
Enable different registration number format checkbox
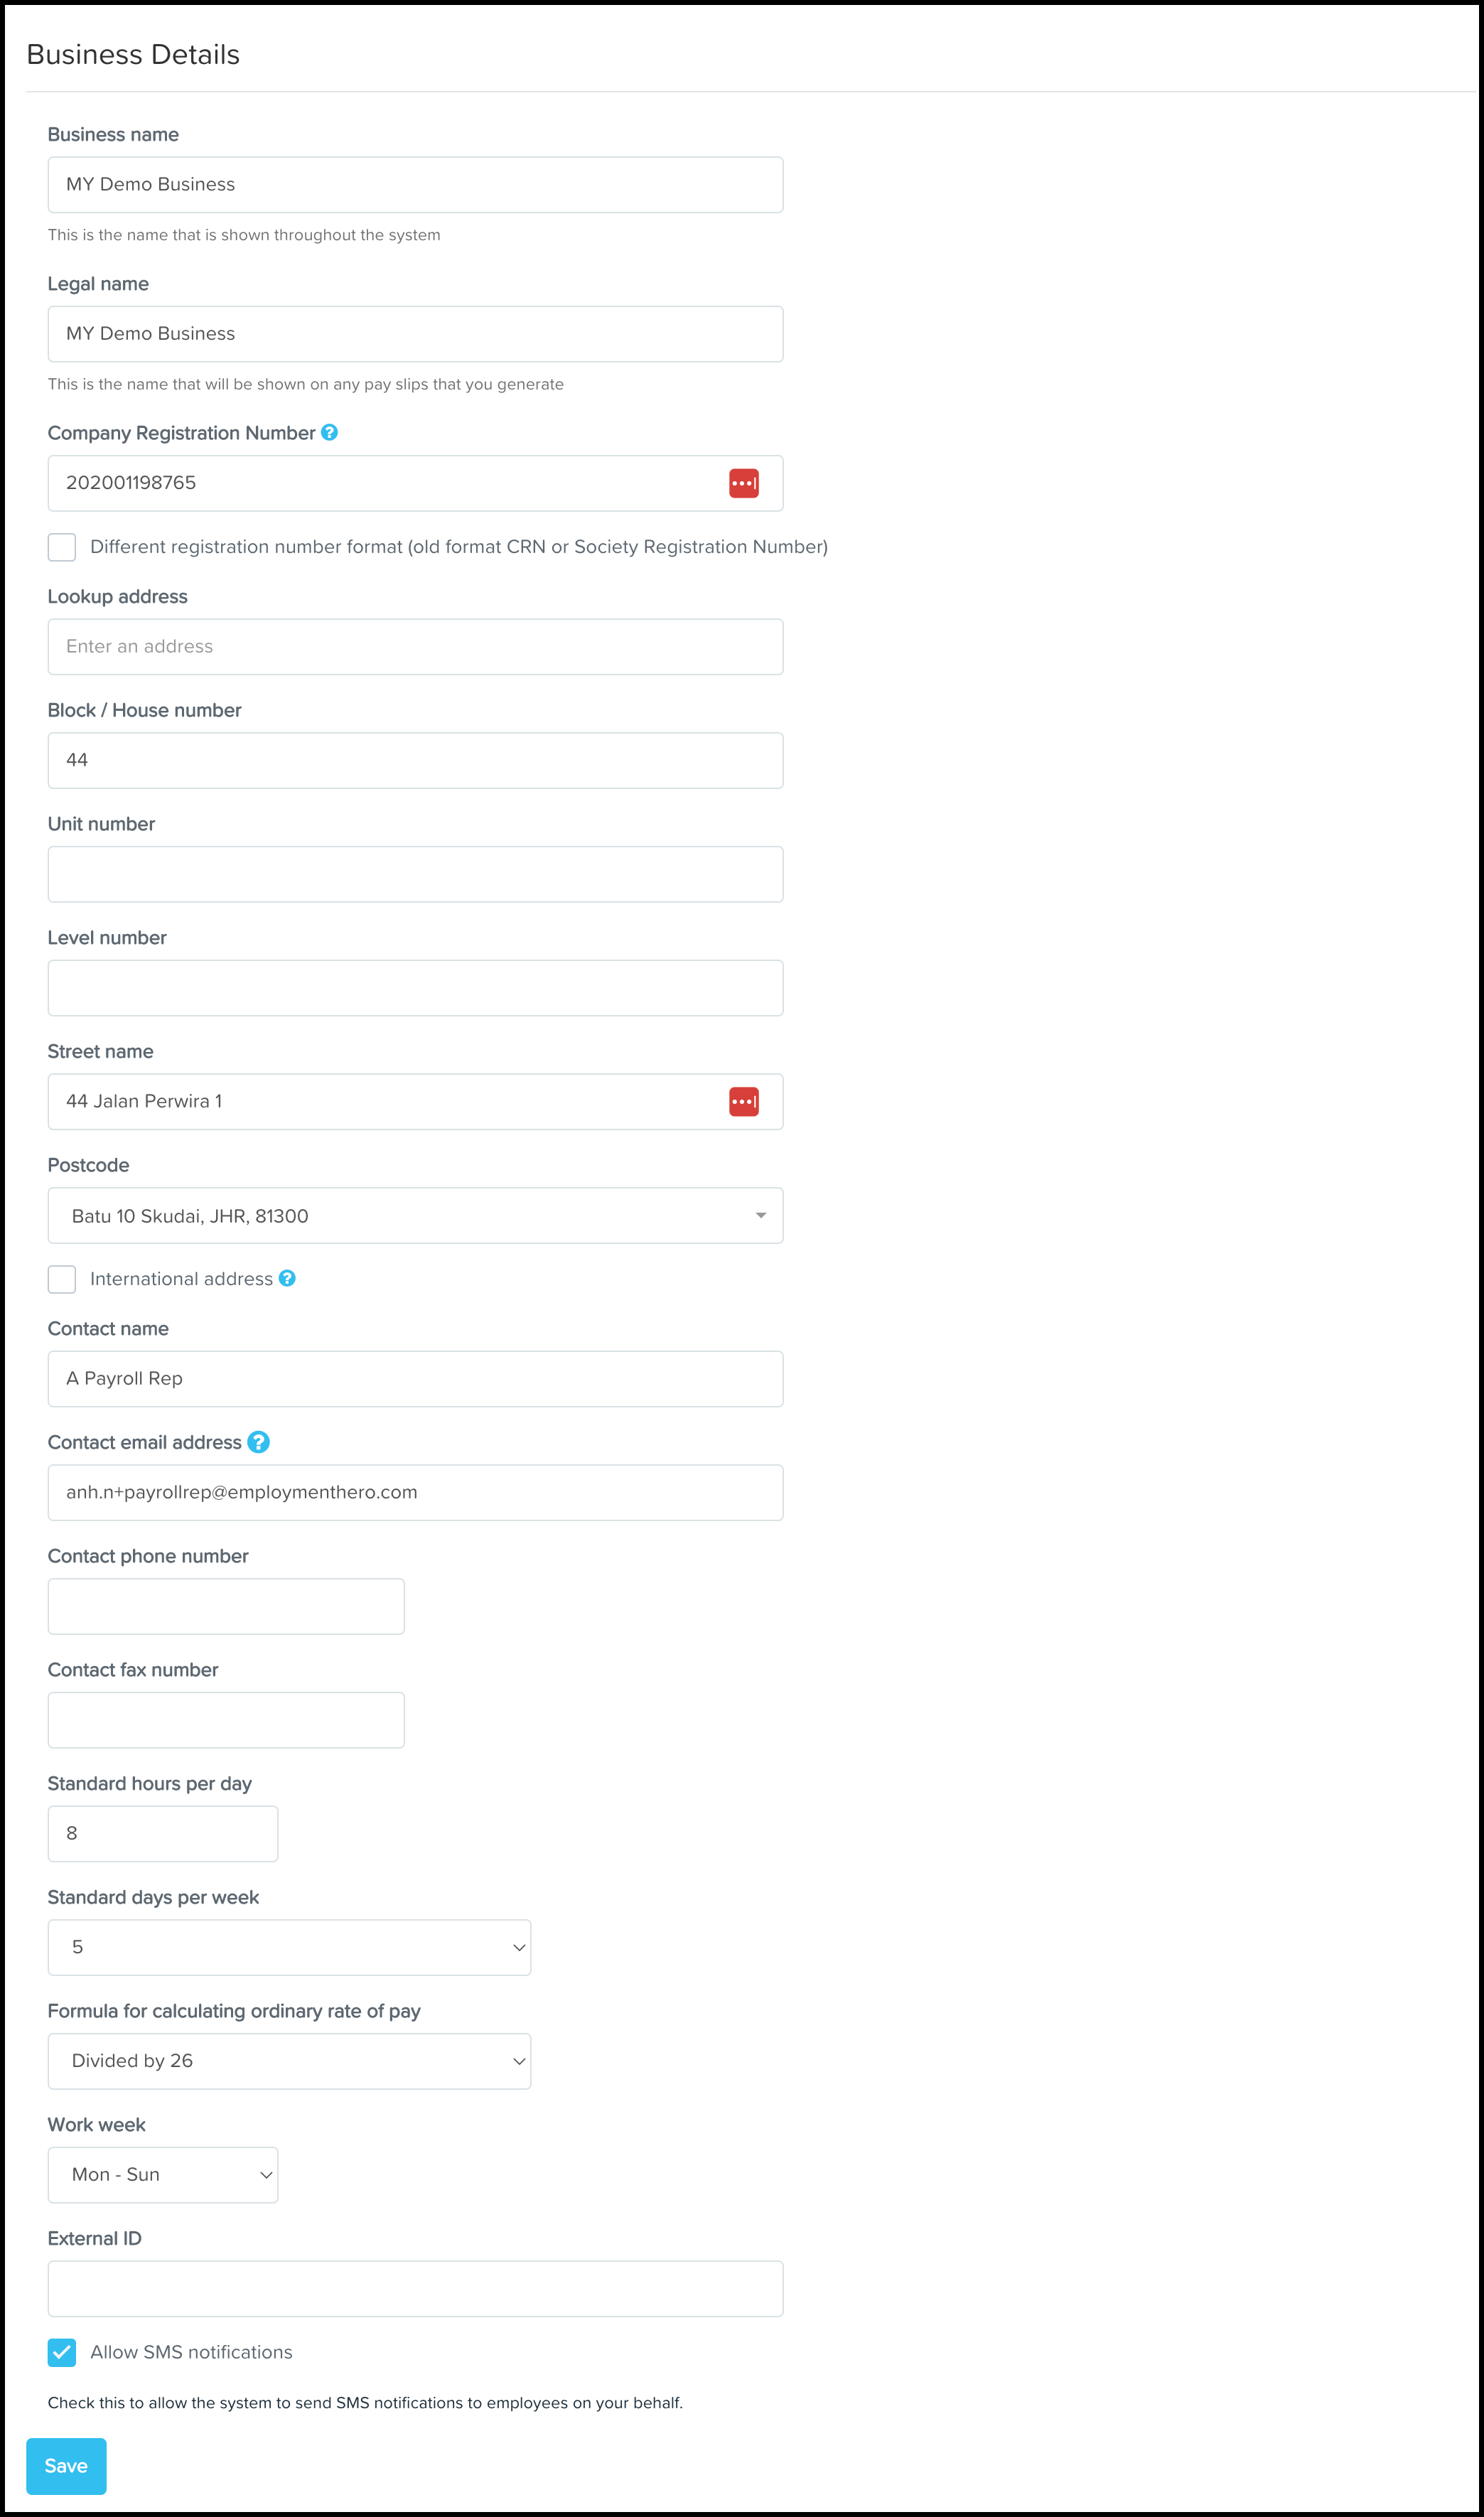(x=62, y=547)
